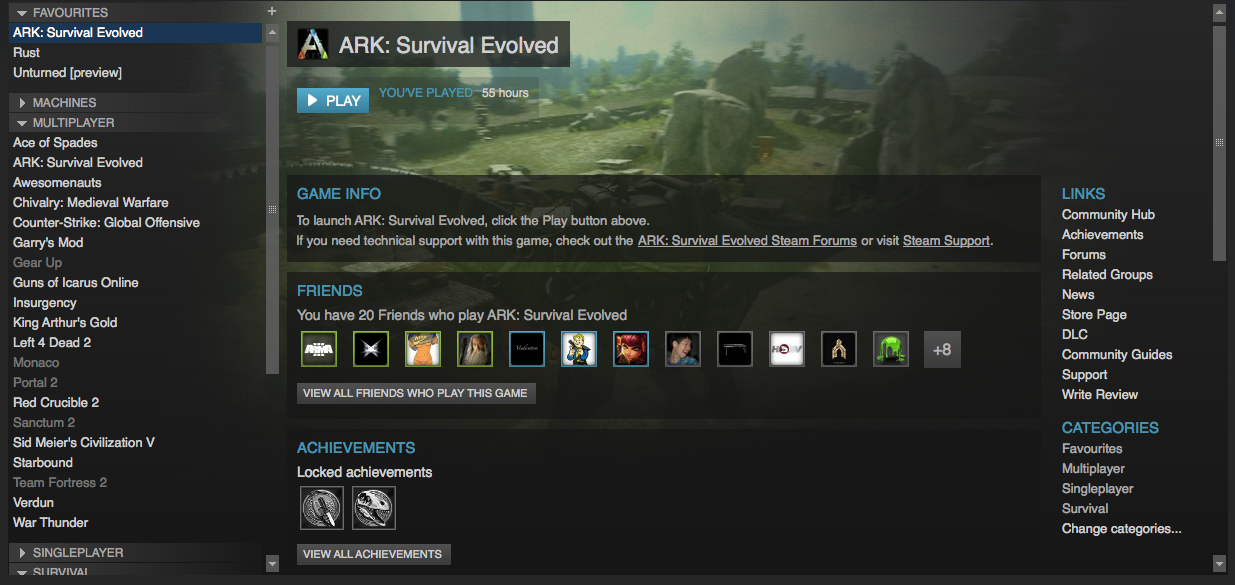Open the laughing person photo avatar
This screenshot has width=1235, height=585.
click(x=683, y=349)
